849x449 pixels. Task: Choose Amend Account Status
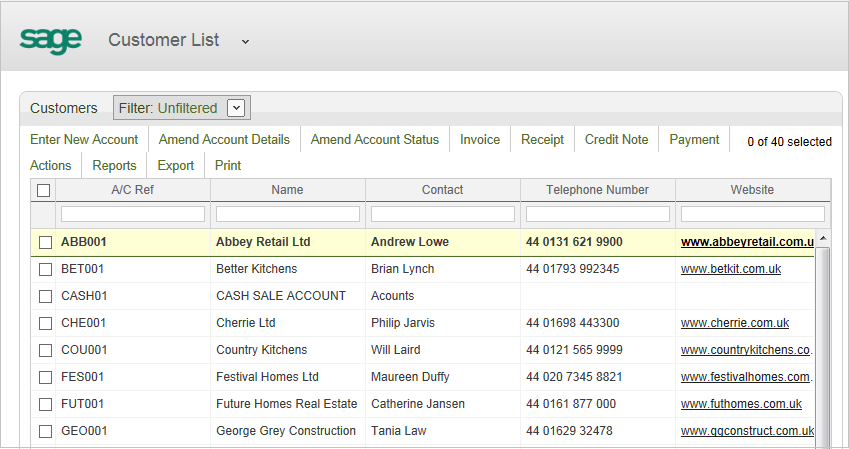click(x=375, y=140)
